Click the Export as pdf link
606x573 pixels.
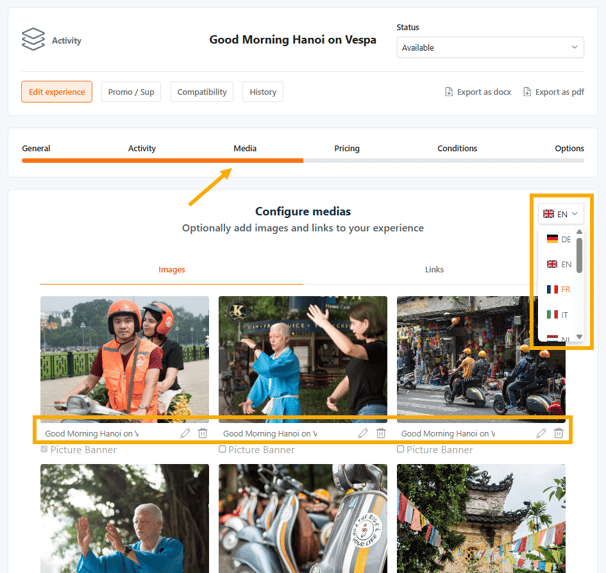point(553,92)
